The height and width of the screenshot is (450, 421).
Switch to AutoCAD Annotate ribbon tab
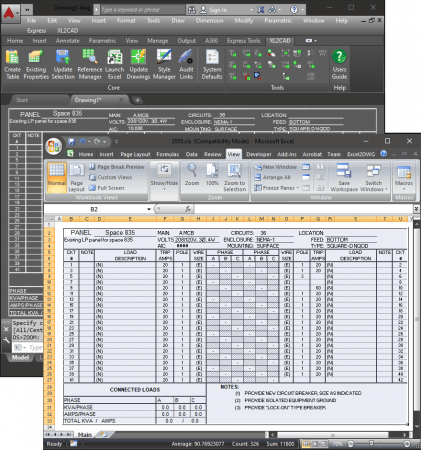point(68,41)
